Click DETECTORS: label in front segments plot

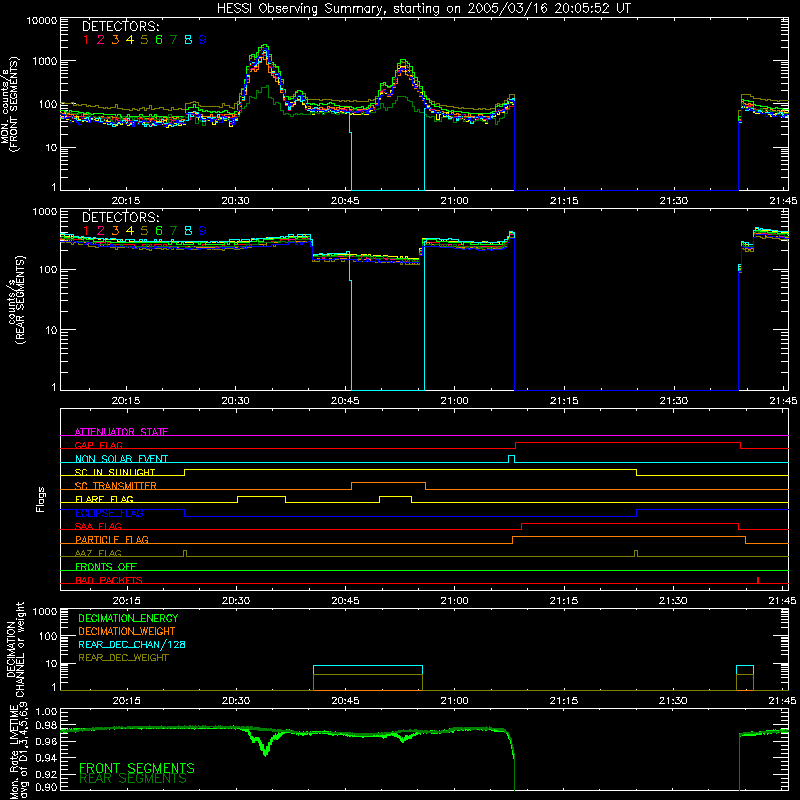click(121, 26)
